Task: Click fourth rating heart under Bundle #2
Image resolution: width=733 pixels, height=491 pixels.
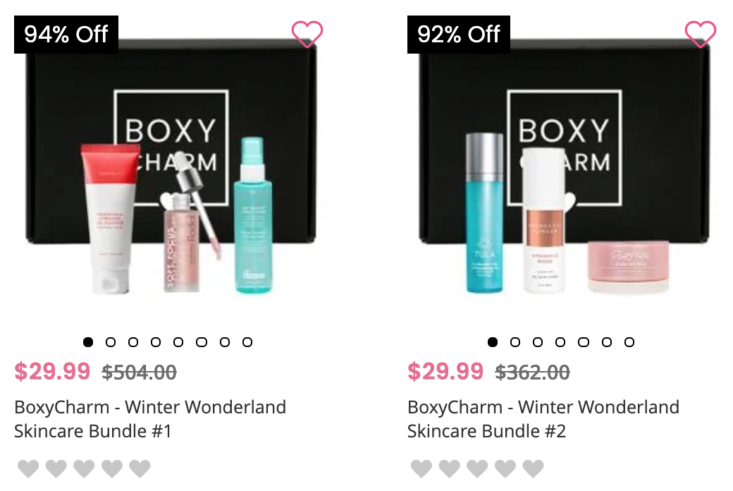Action: point(505,469)
